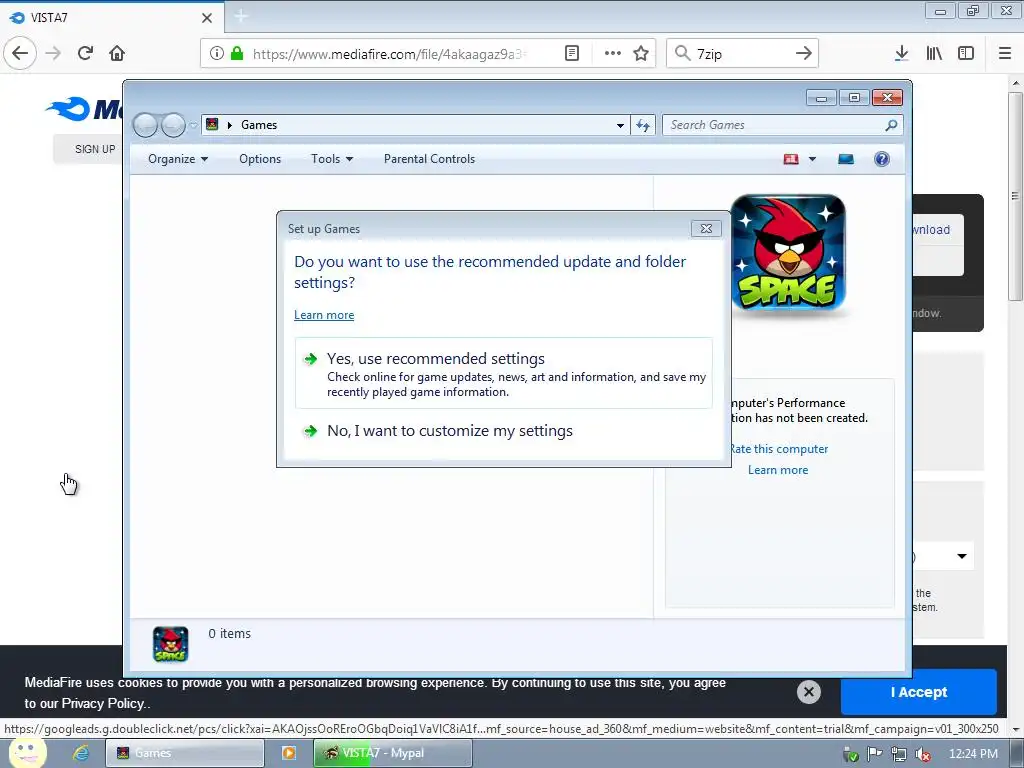Open Learn more under Rate this computer
This screenshot has width=1024, height=768.
pos(778,470)
